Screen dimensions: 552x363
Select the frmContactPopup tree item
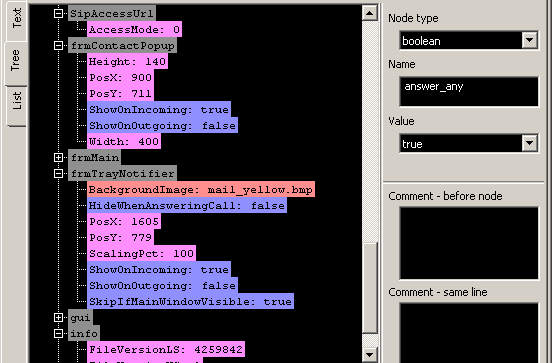(x=122, y=45)
